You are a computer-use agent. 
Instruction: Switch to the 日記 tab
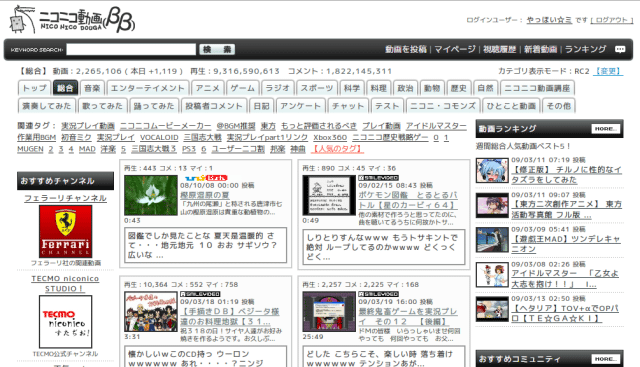[261, 106]
